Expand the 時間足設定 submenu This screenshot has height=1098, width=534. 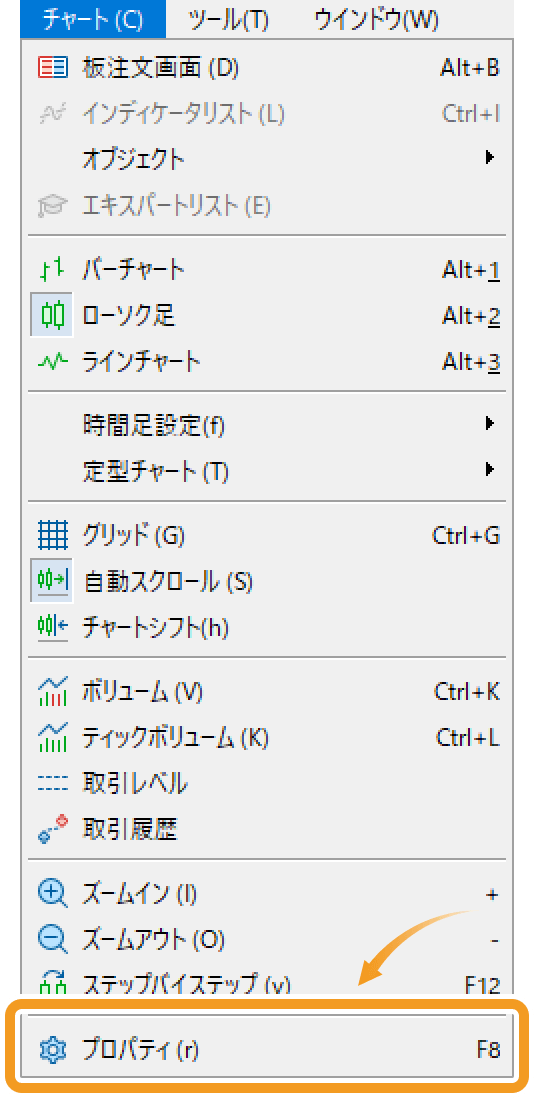pyautogui.click(x=267, y=424)
